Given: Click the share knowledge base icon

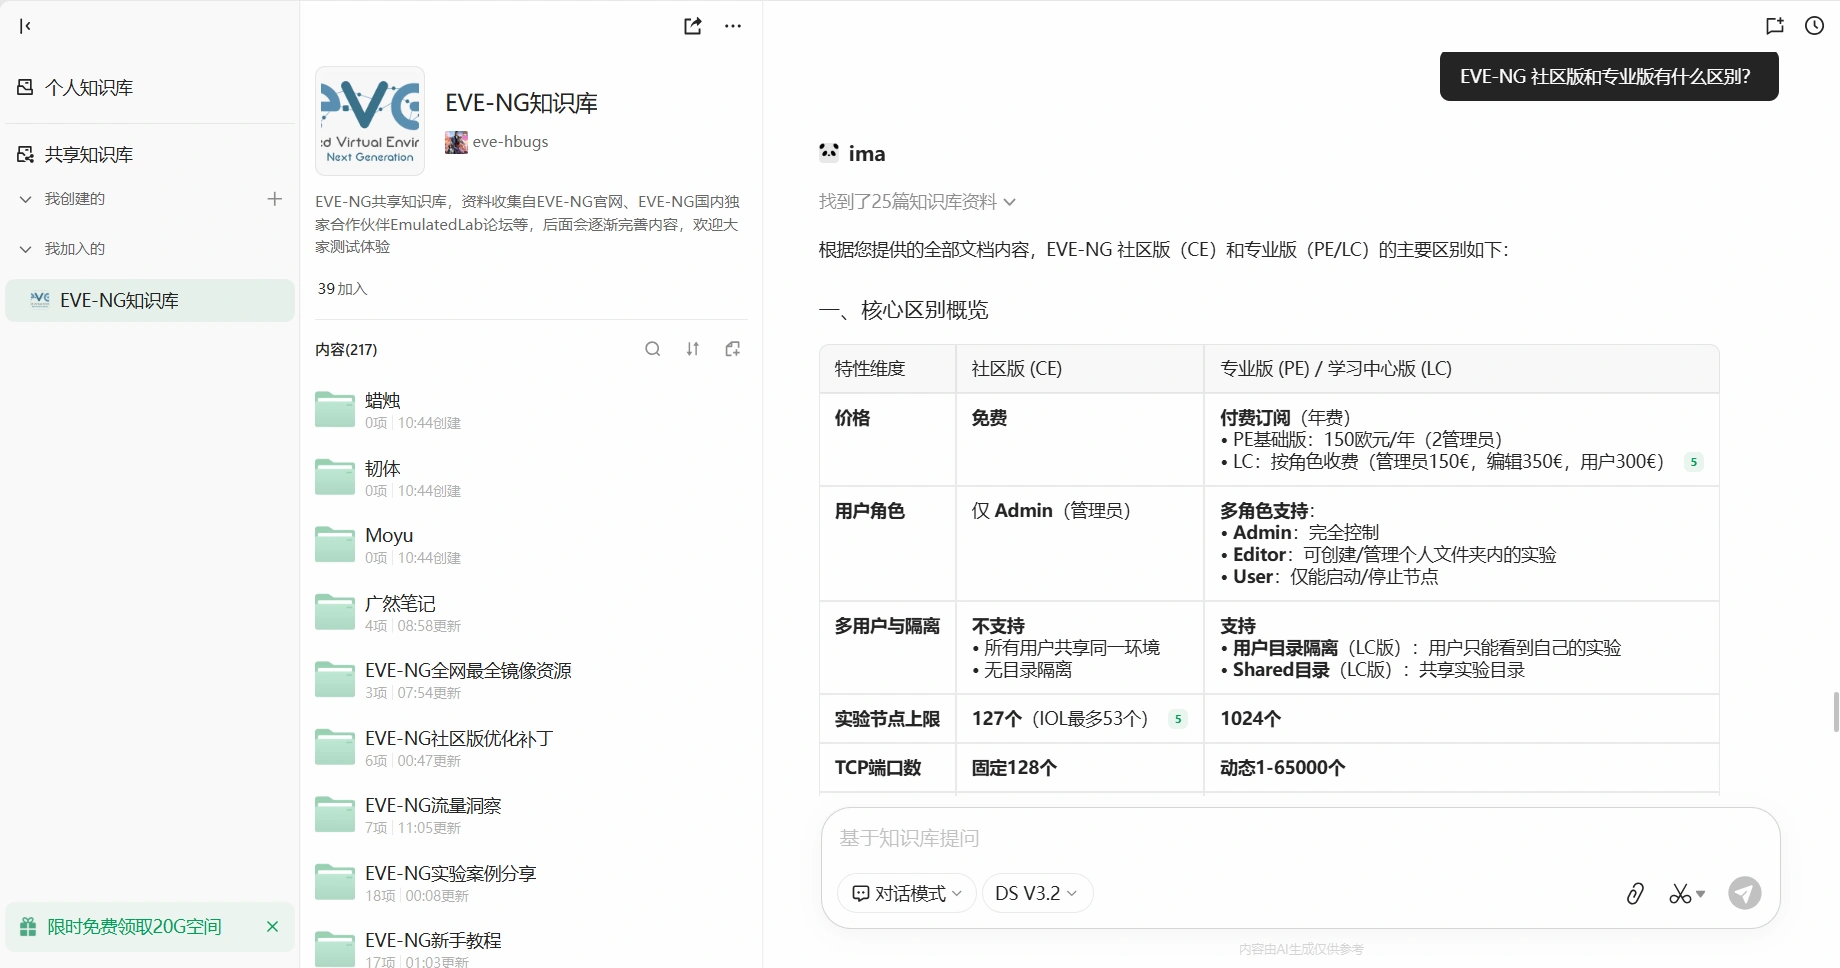Looking at the screenshot, I should click(x=692, y=26).
